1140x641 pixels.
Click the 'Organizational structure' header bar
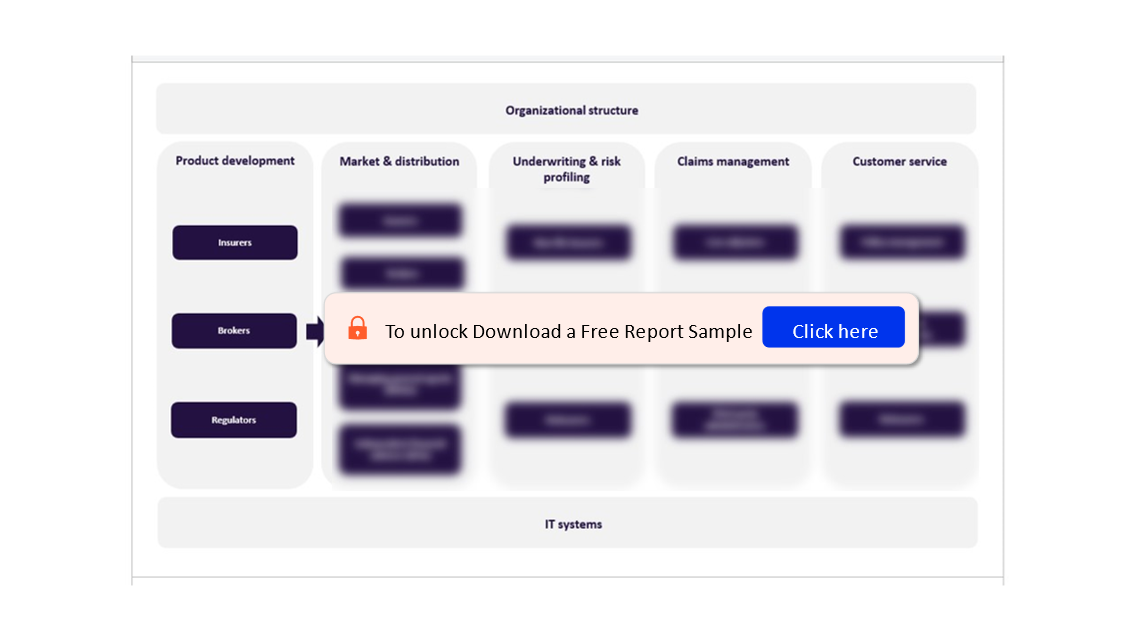(566, 109)
